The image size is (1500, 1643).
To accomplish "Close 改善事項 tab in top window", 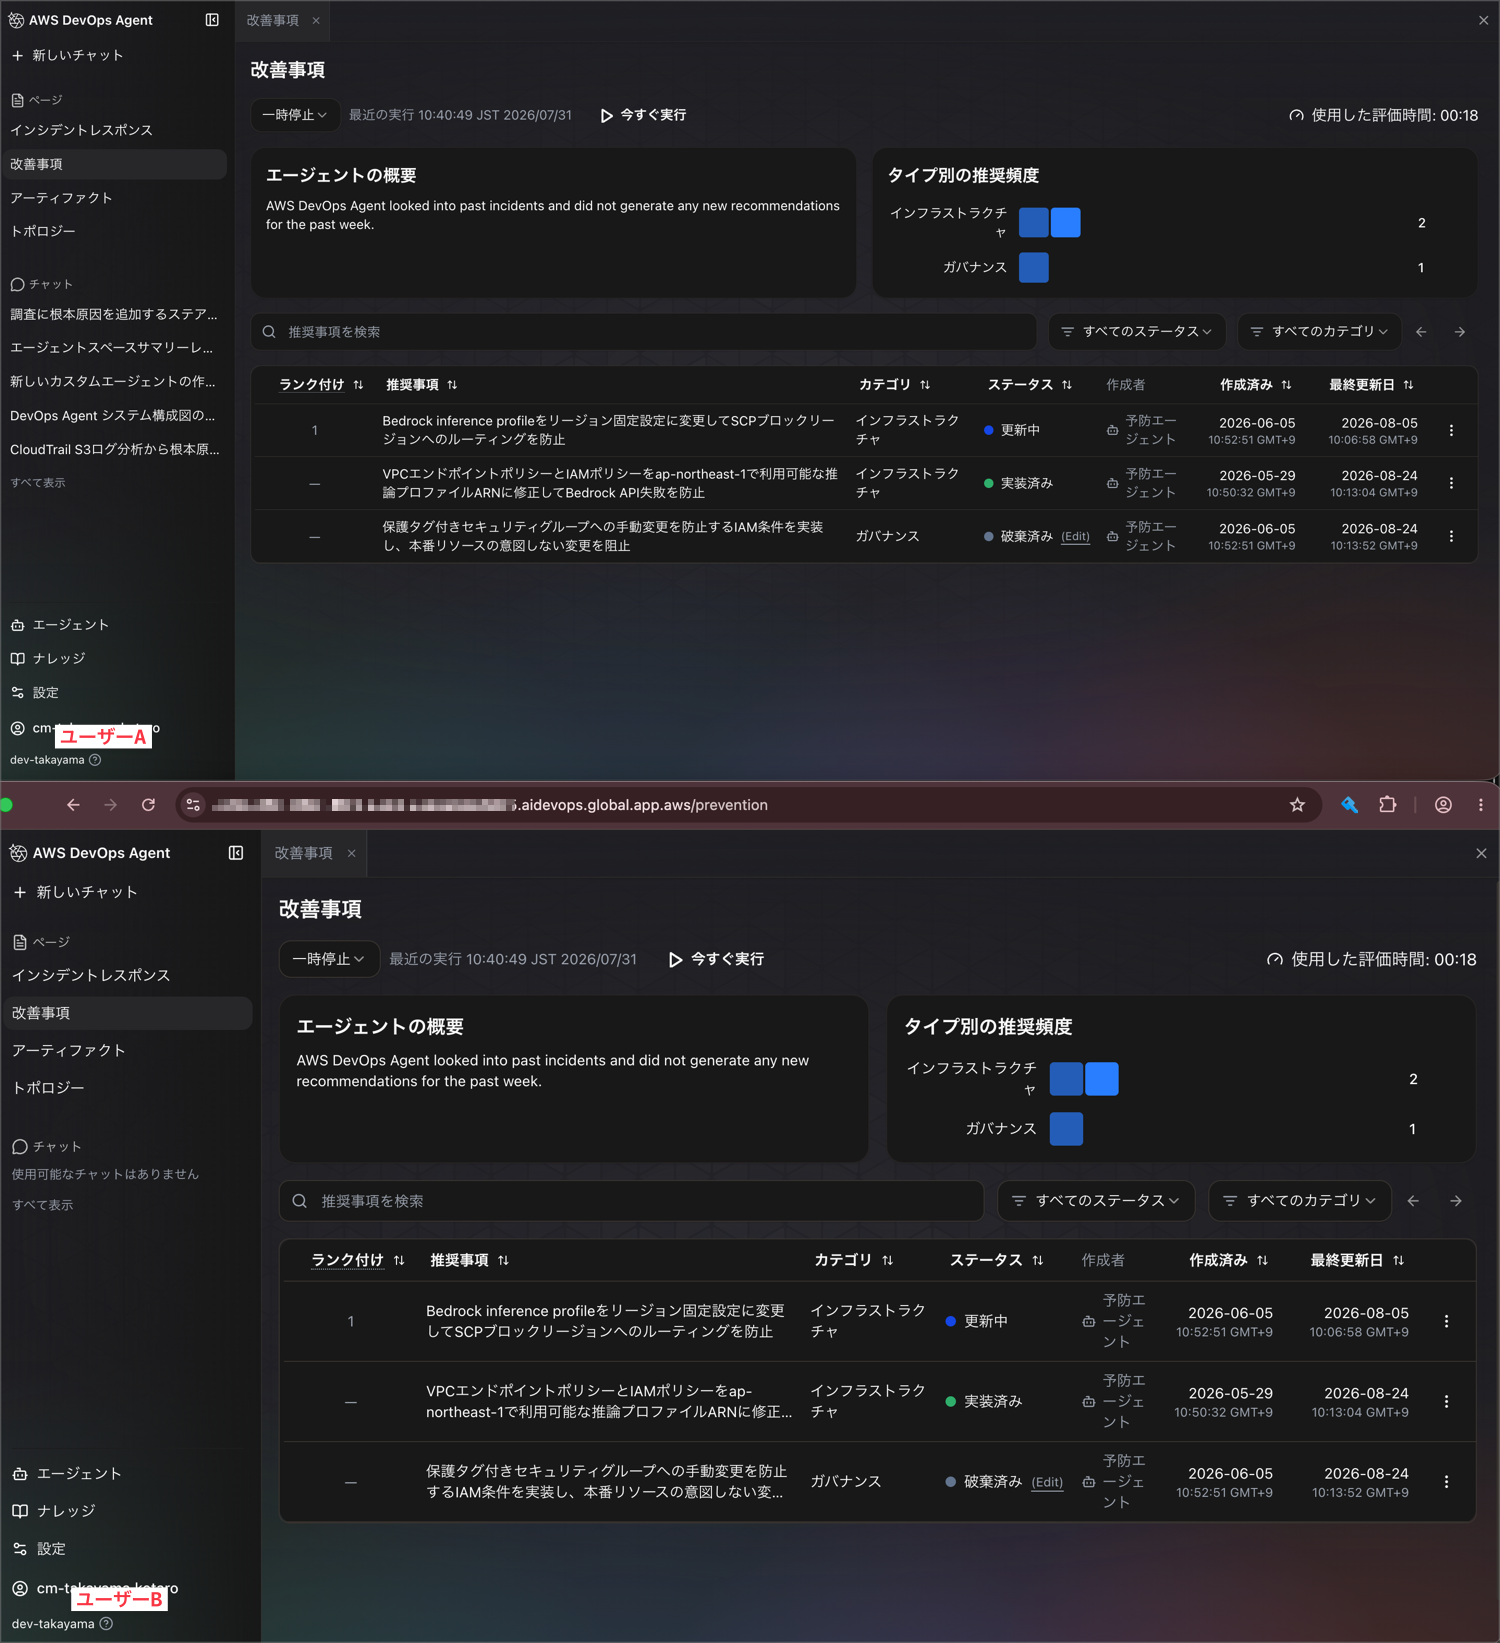I will click(316, 20).
